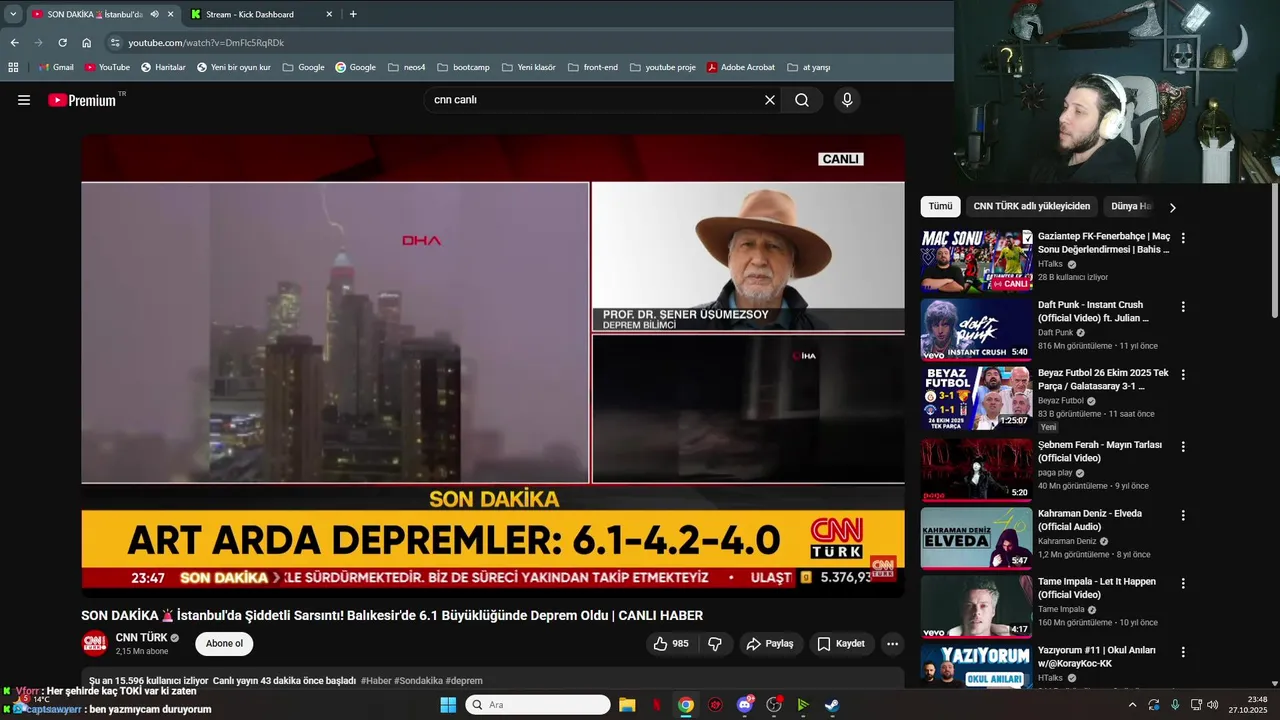Open menu for Yazıyorum #11 video
Image resolution: width=1280 pixels, height=720 pixels.
(x=1183, y=652)
